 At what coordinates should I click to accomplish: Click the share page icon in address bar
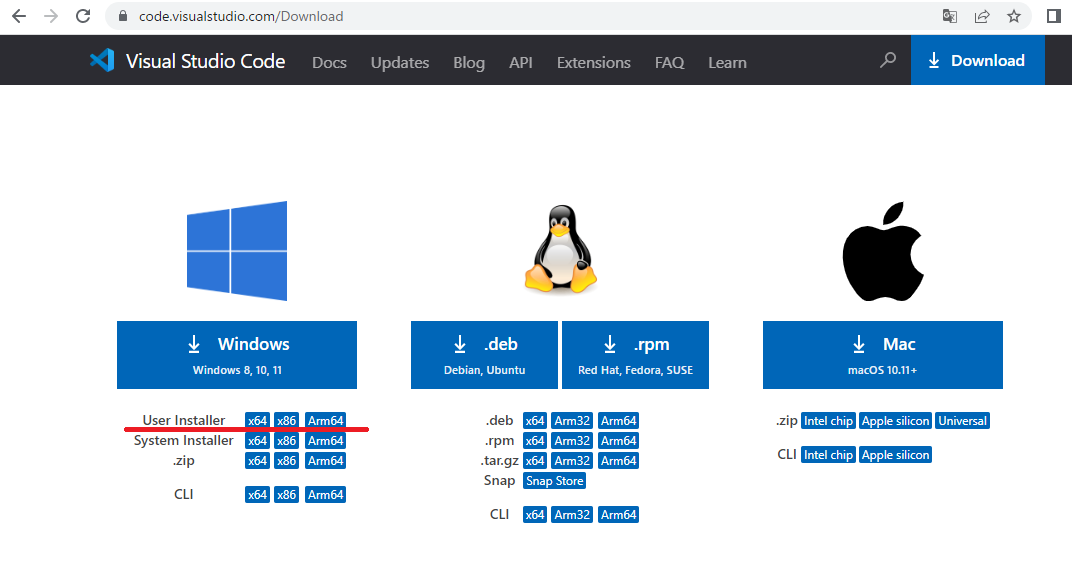[982, 16]
